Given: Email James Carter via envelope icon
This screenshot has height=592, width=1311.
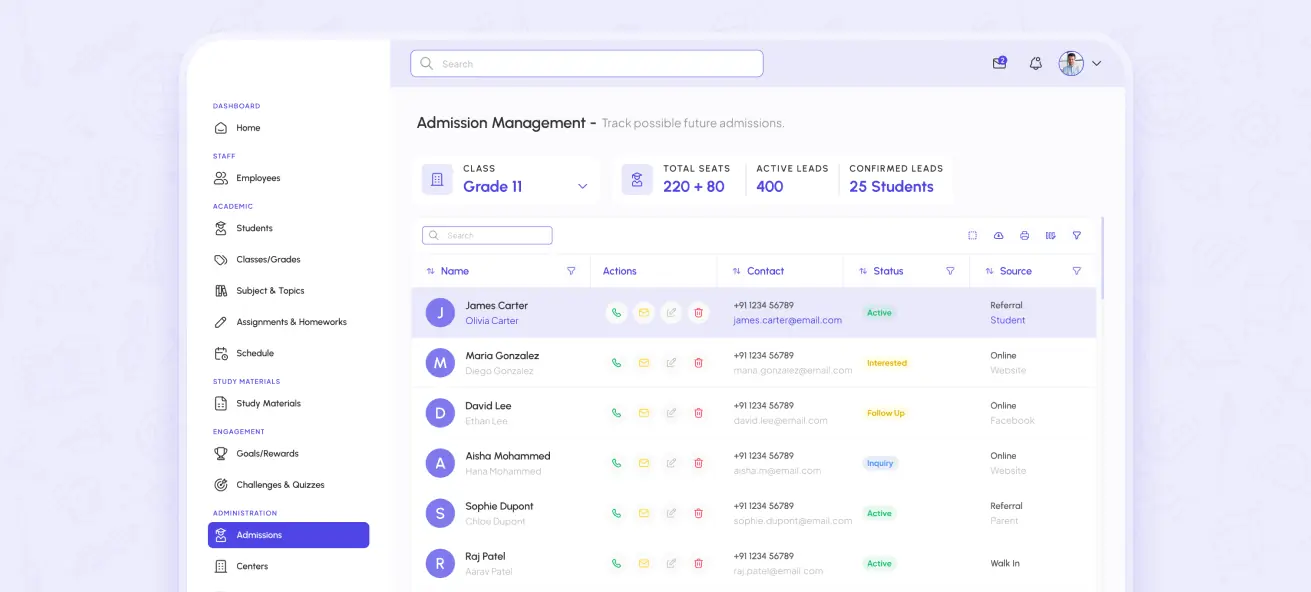Looking at the screenshot, I should click(644, 313).
